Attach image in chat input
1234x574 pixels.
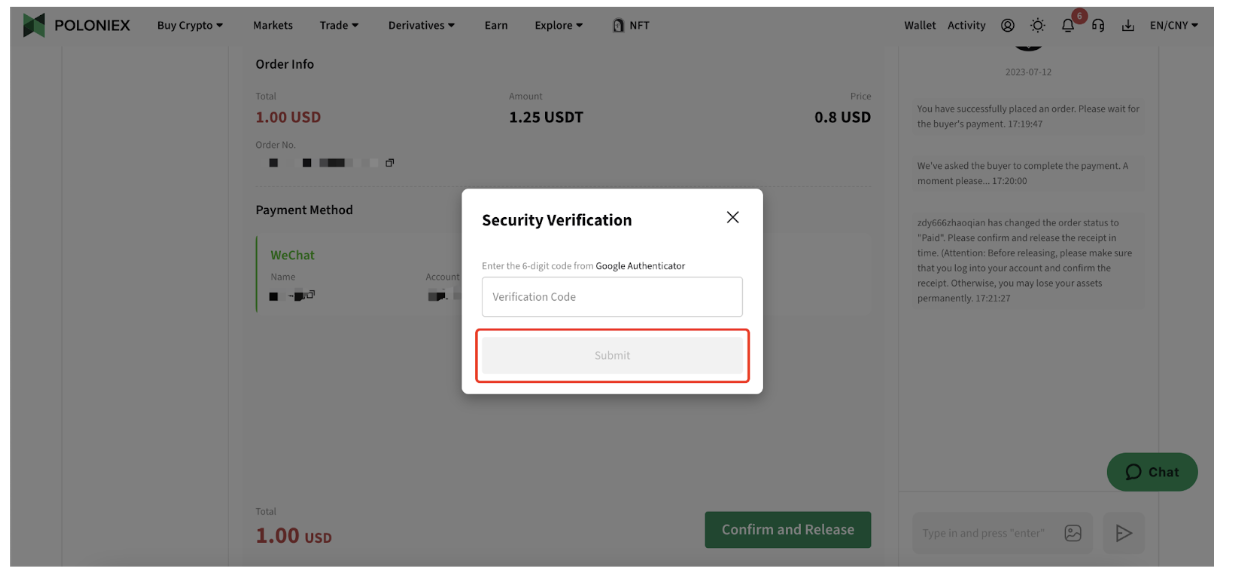pyautogui.click(x=1073, y=533)
